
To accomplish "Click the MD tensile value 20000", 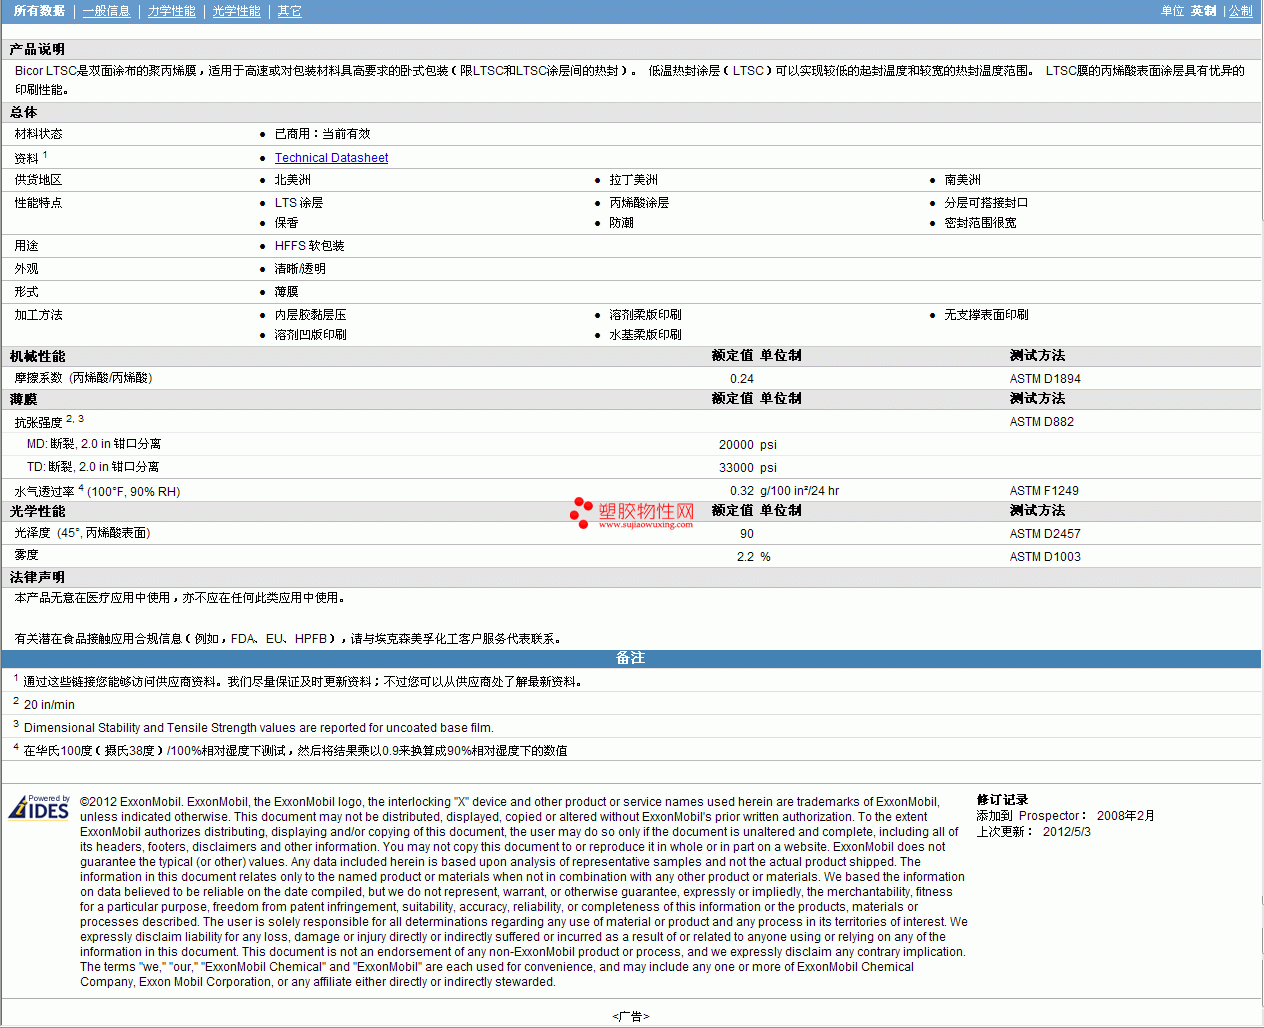I will click(736, 445).
